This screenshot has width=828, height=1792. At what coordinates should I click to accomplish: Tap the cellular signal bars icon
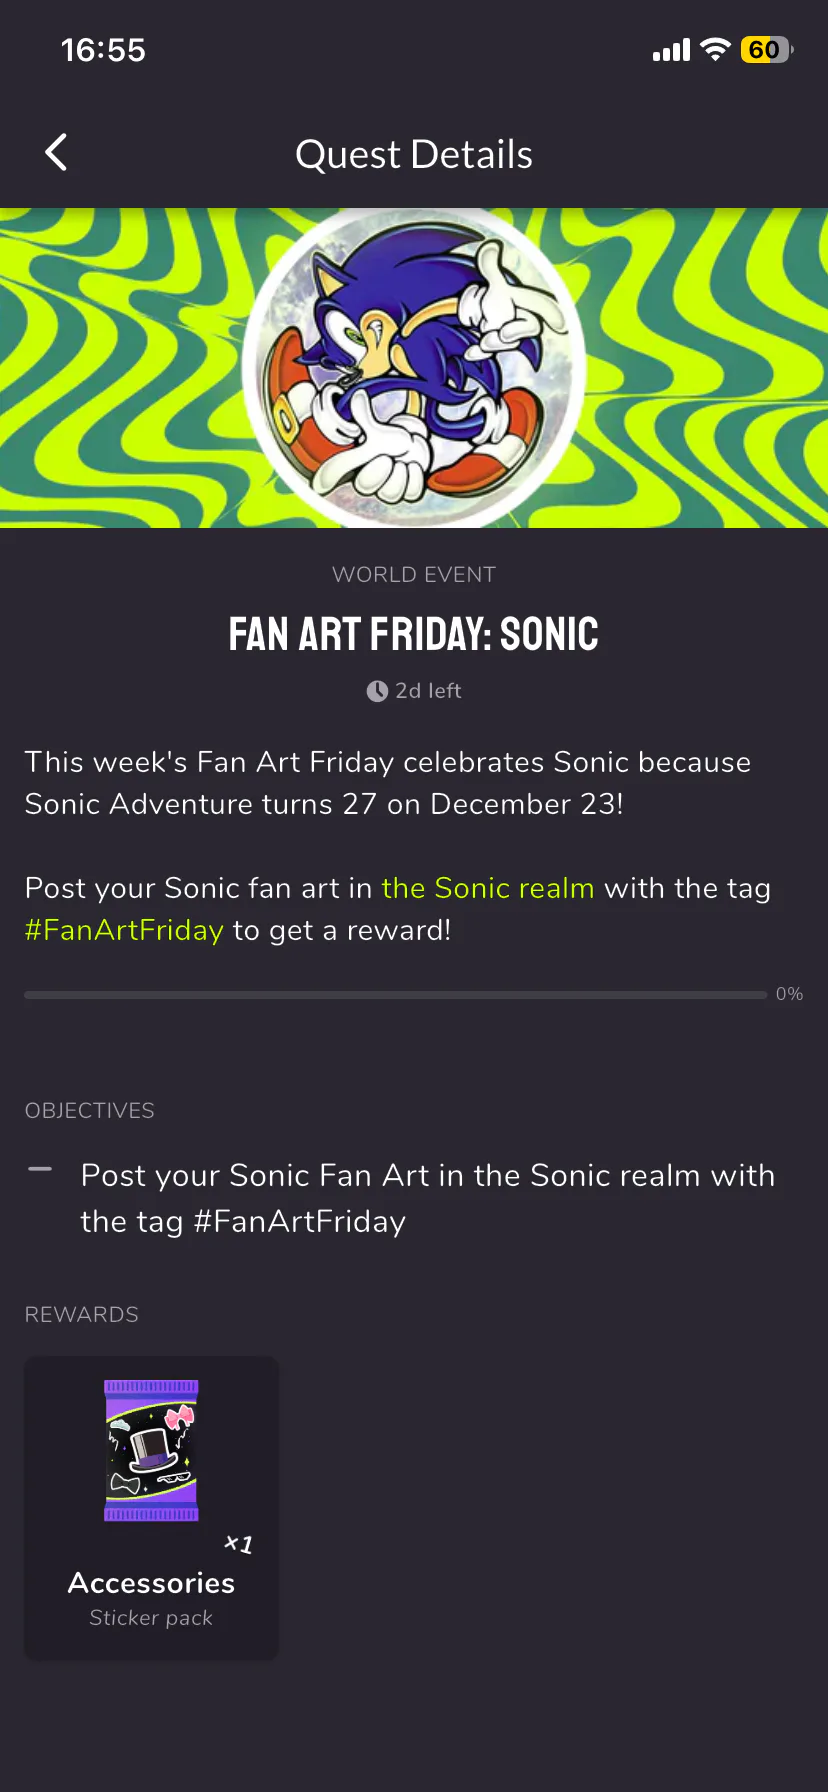671,51
